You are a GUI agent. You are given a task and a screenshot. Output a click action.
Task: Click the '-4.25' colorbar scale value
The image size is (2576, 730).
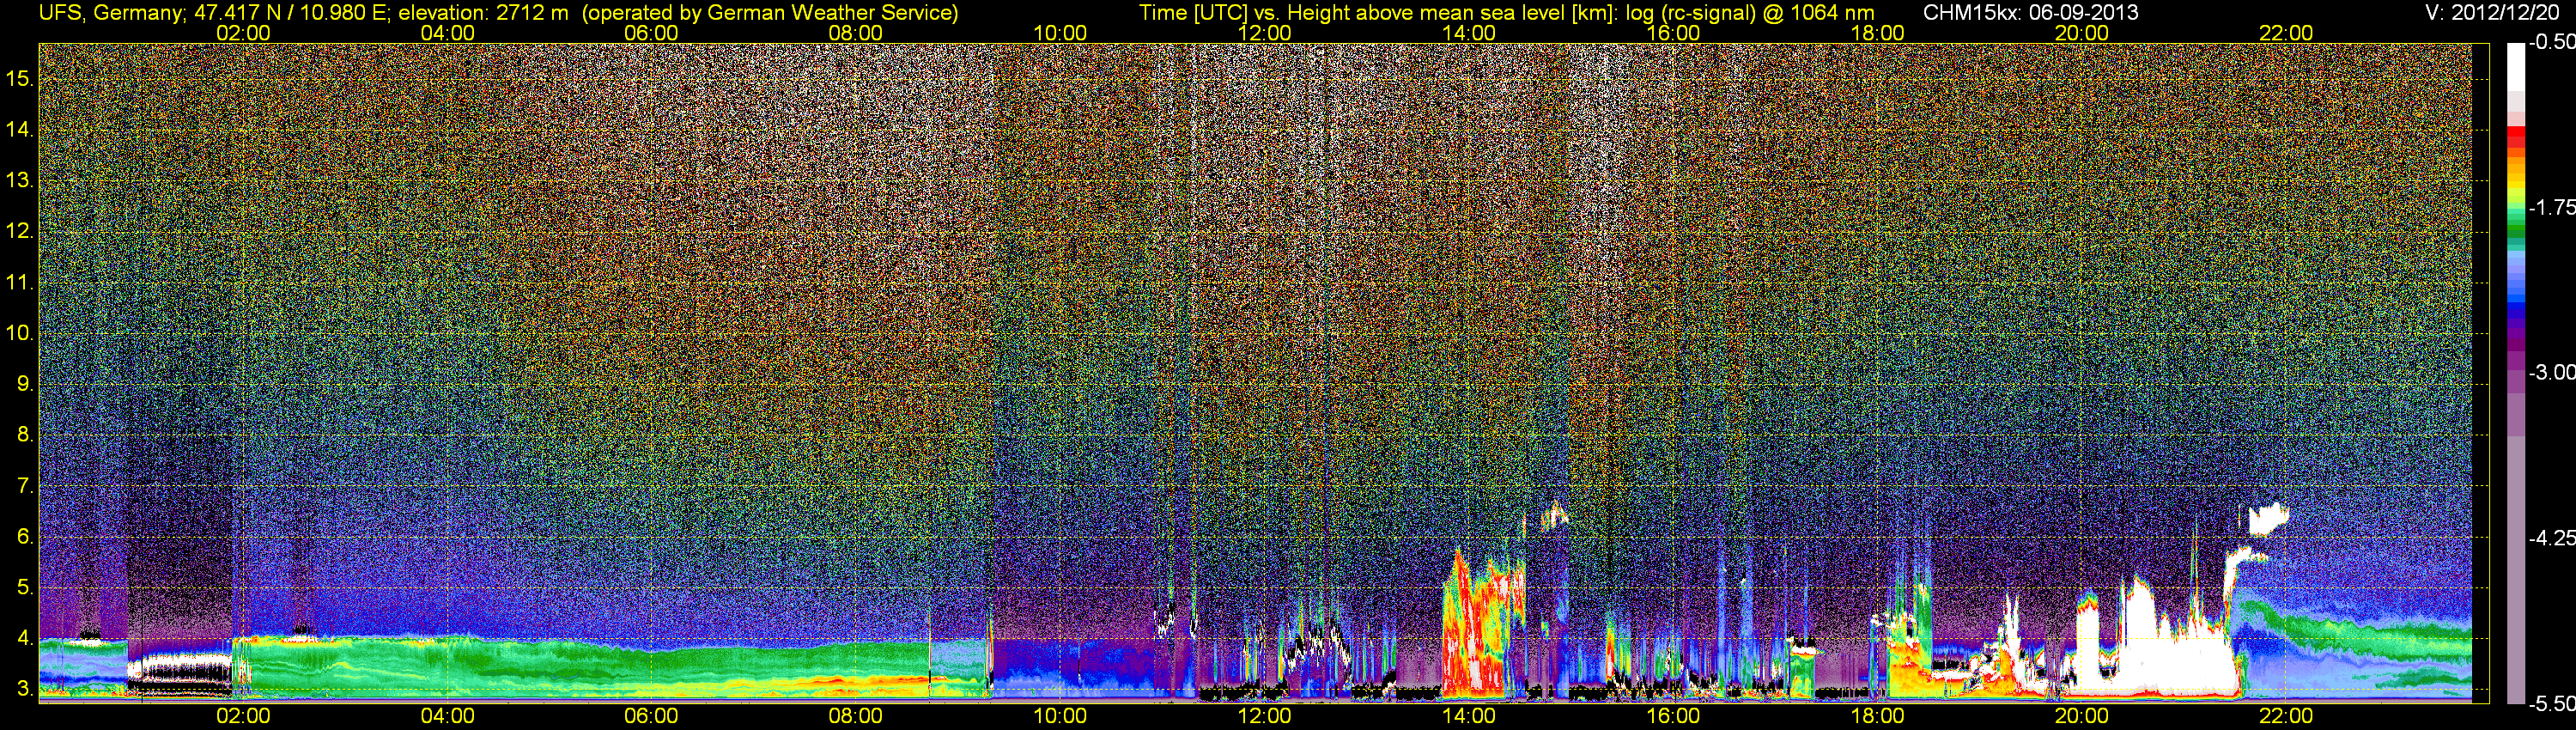tap(2552, 538)
